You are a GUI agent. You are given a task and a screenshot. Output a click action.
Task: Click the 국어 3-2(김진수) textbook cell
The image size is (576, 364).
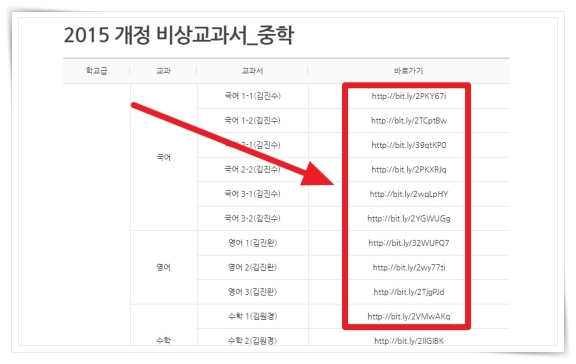point(252,218)
